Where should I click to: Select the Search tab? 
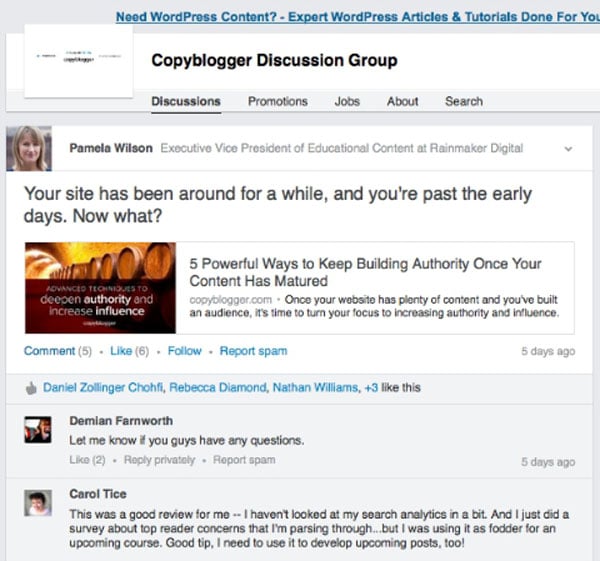point(464,101)
